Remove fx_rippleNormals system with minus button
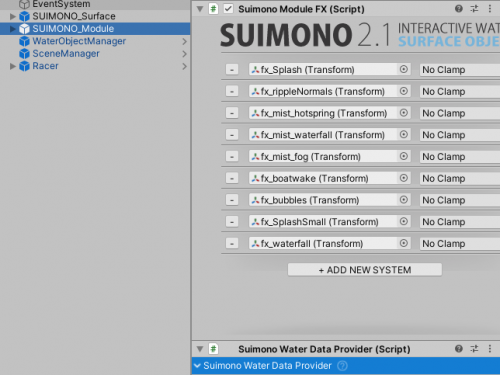This screenshot has width=500, height=375. [x=232, y=91]
